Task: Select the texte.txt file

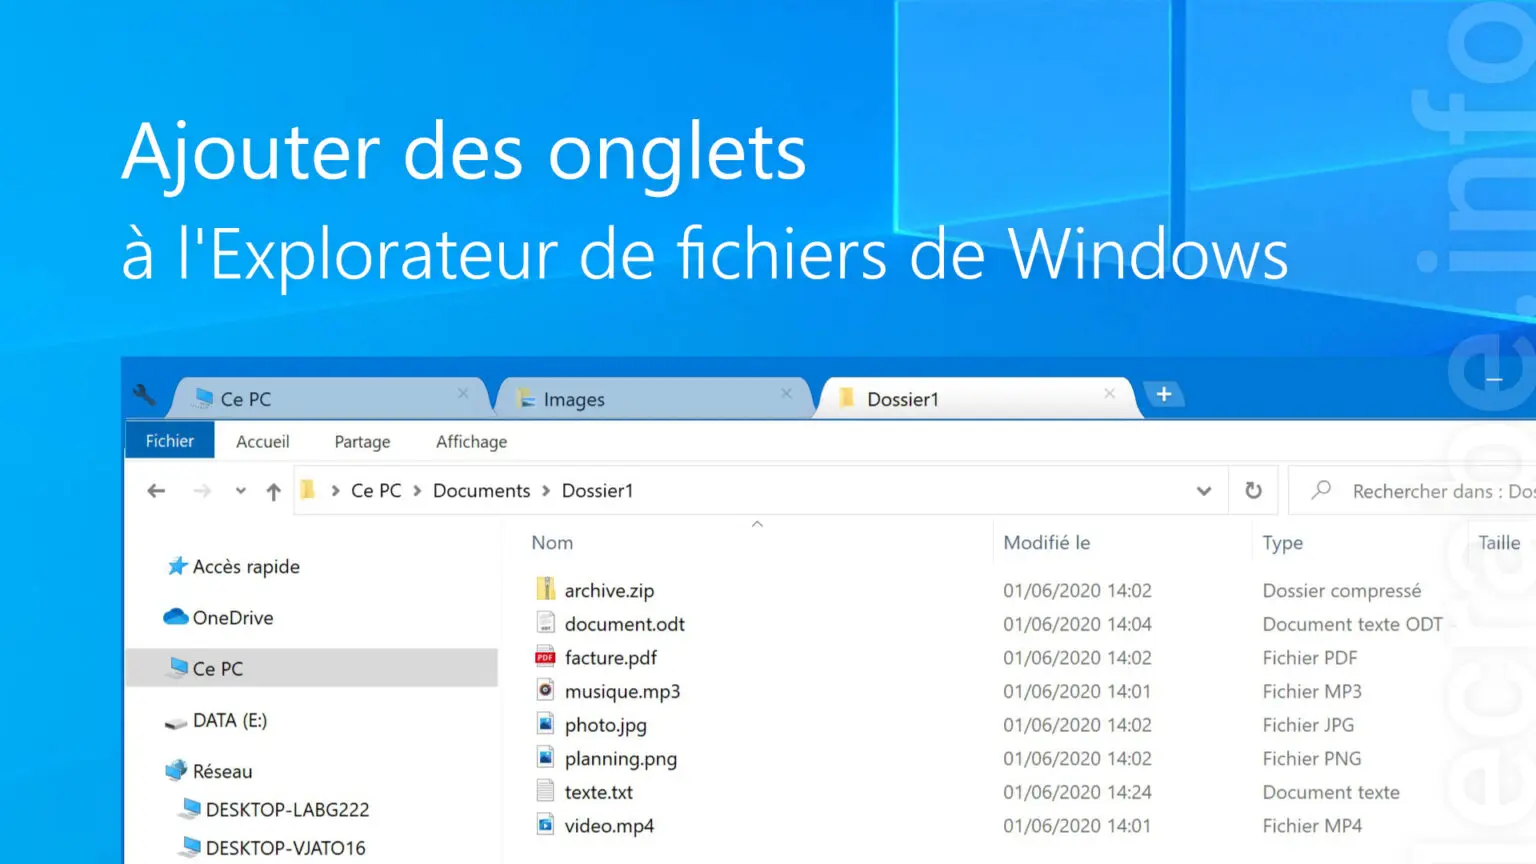Action: 597,791
